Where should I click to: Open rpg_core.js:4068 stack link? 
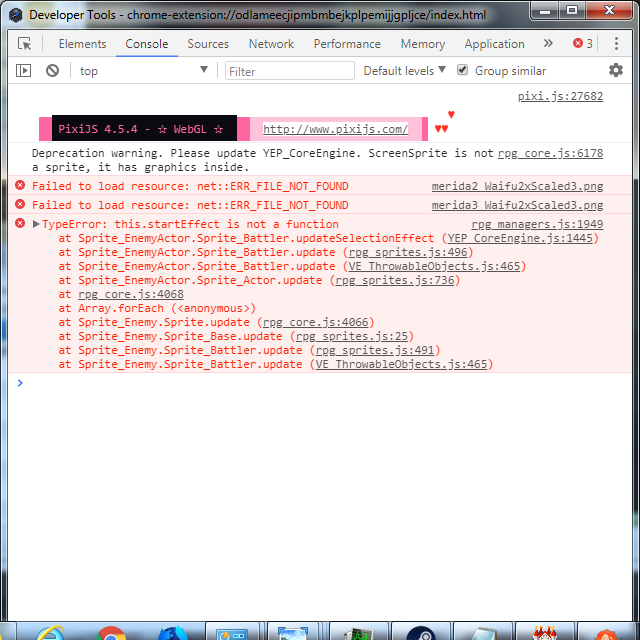click(x=131, y=294)
